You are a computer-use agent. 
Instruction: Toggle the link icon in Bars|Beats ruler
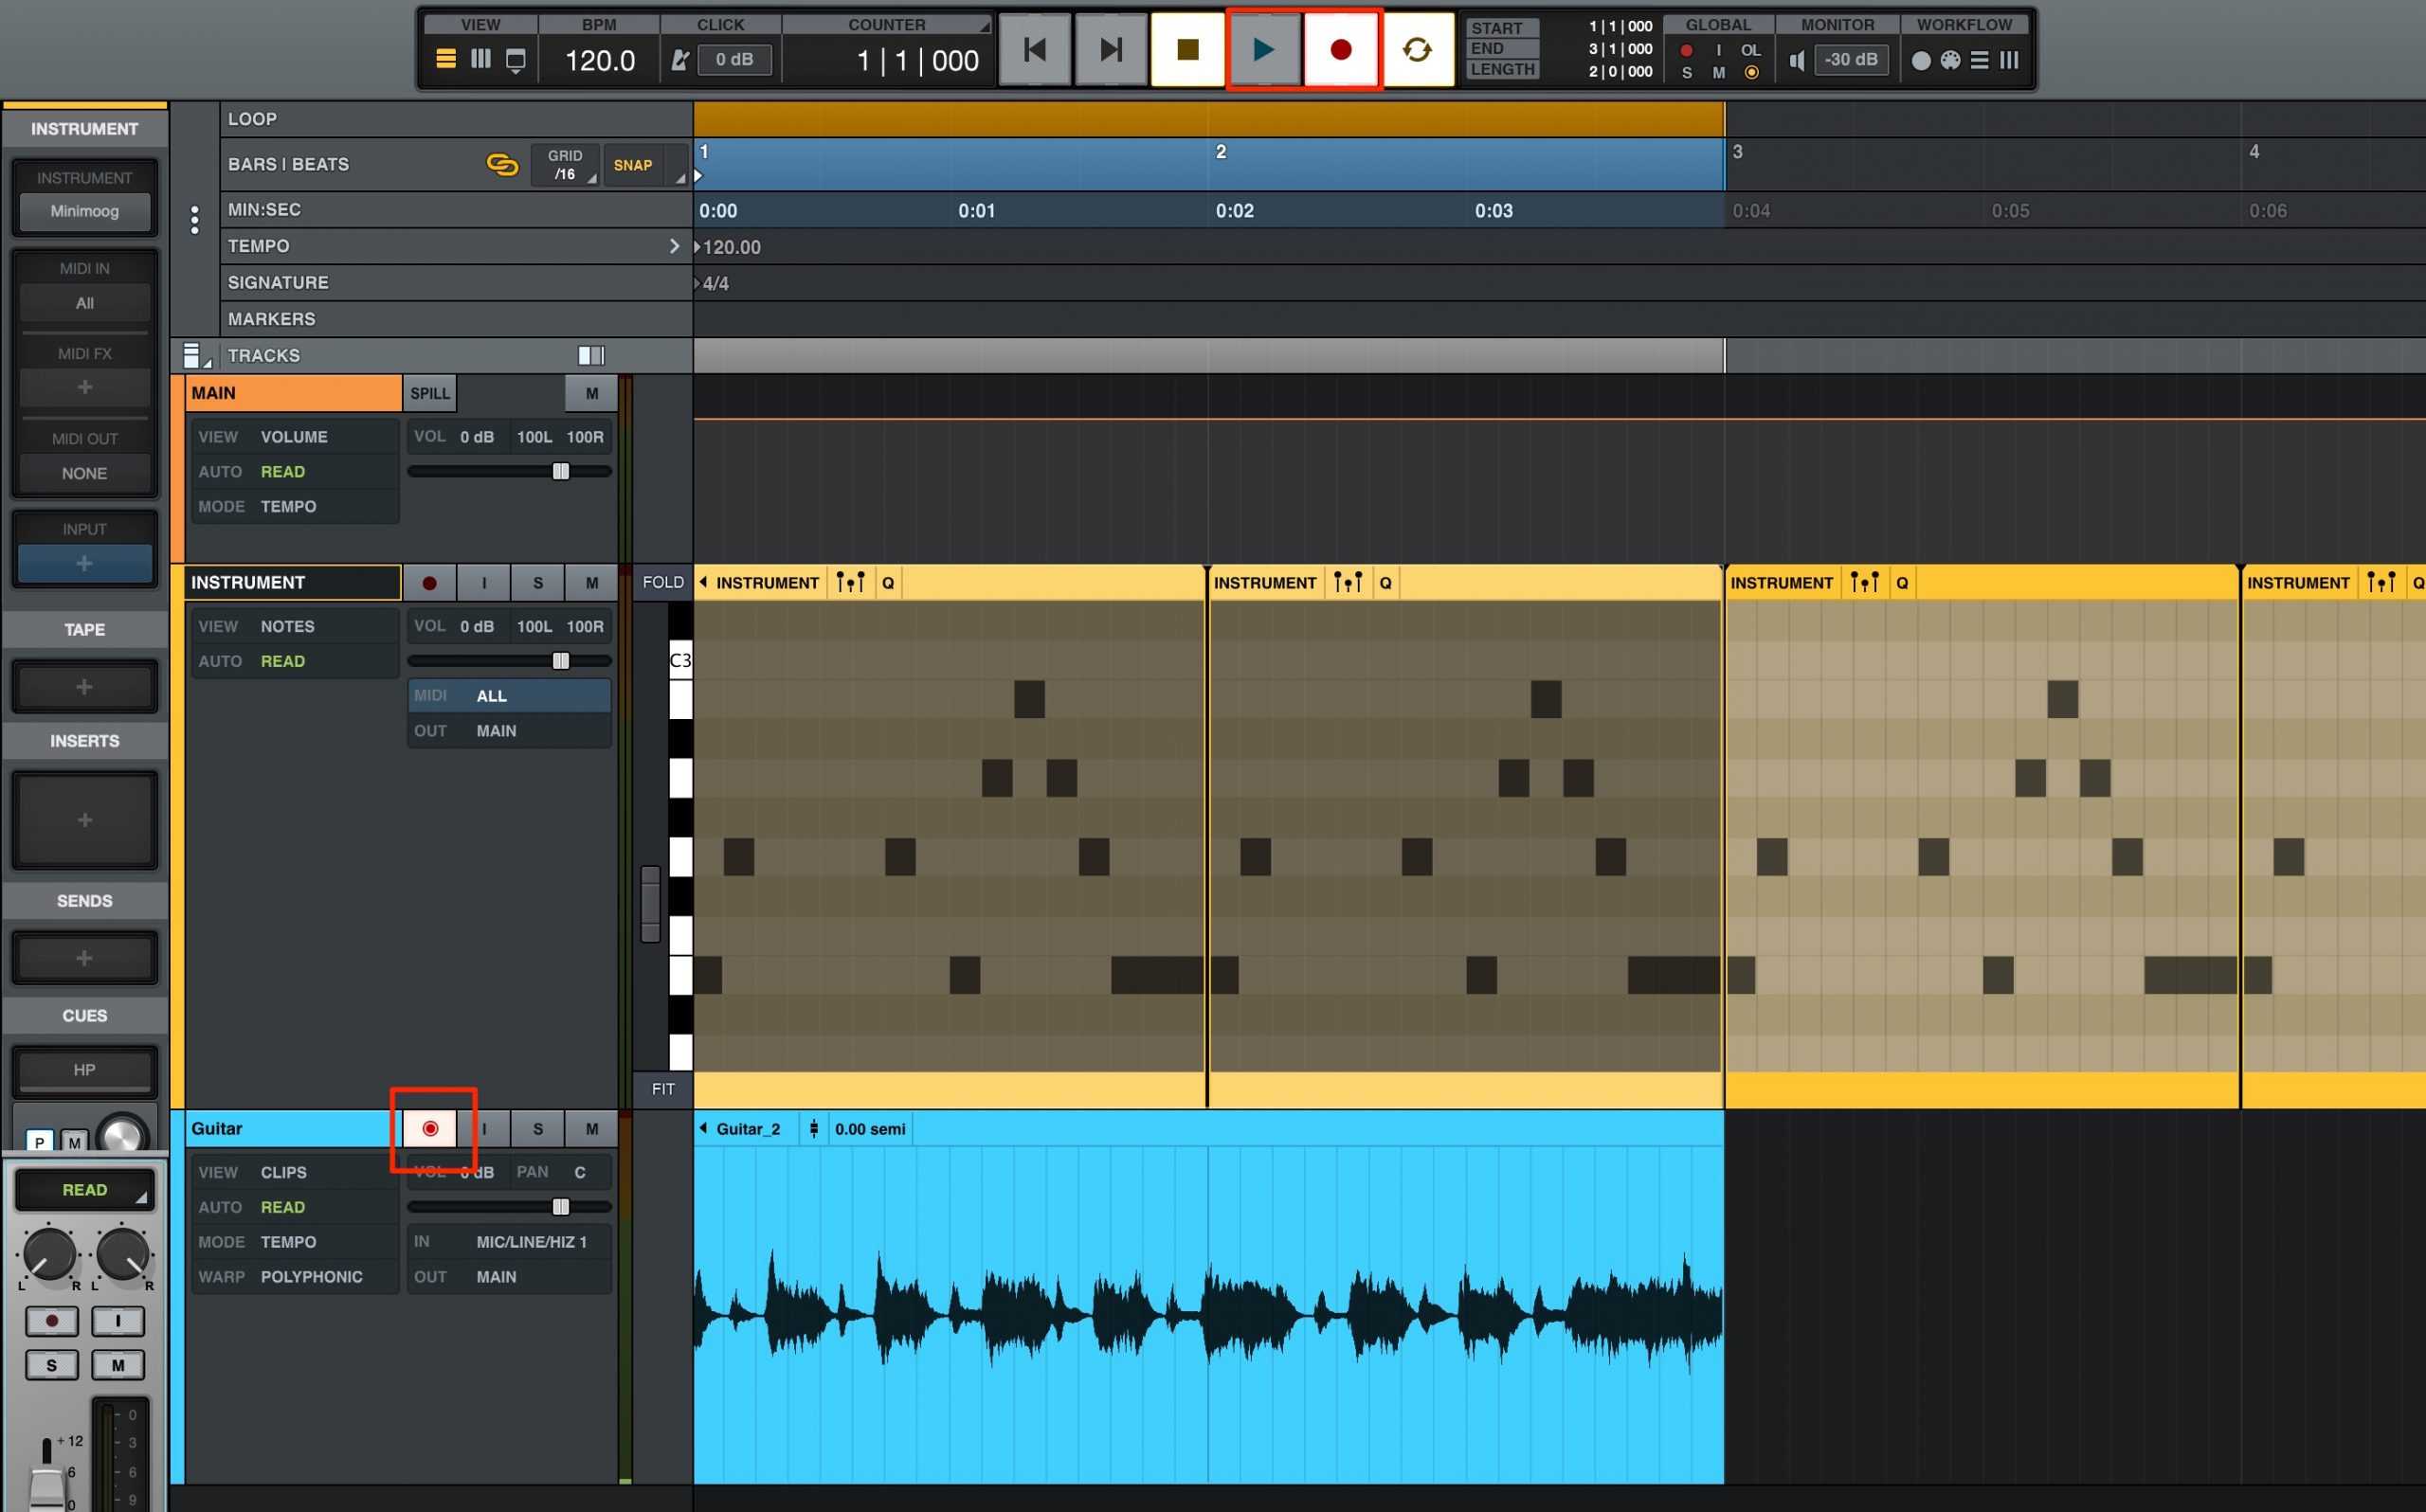coord(502,164)
